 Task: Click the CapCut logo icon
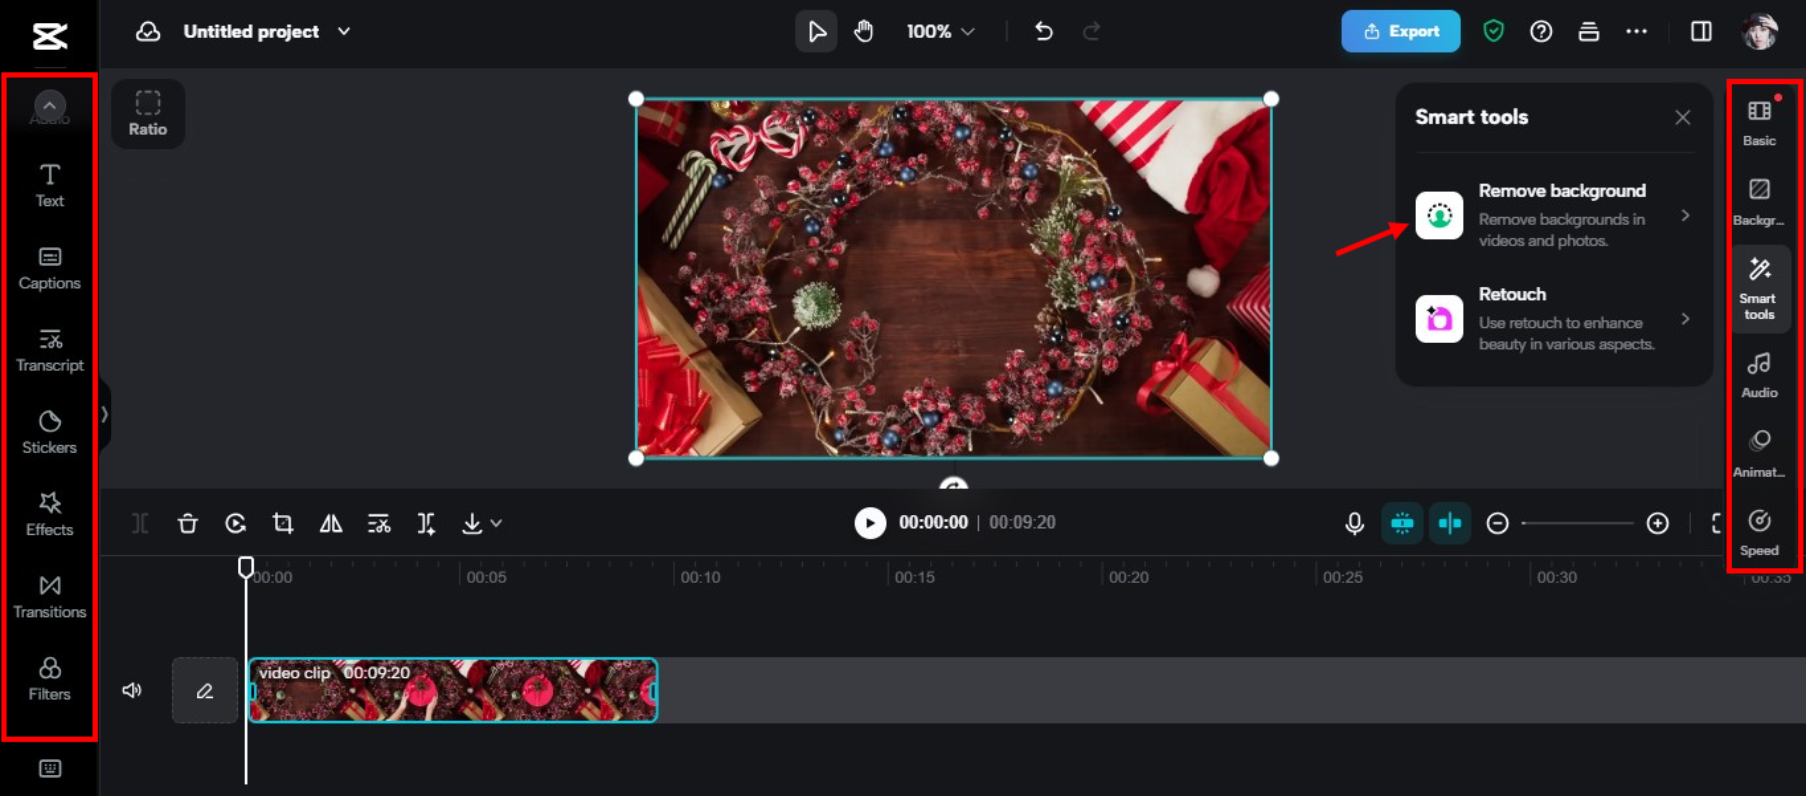coord(49,36)
